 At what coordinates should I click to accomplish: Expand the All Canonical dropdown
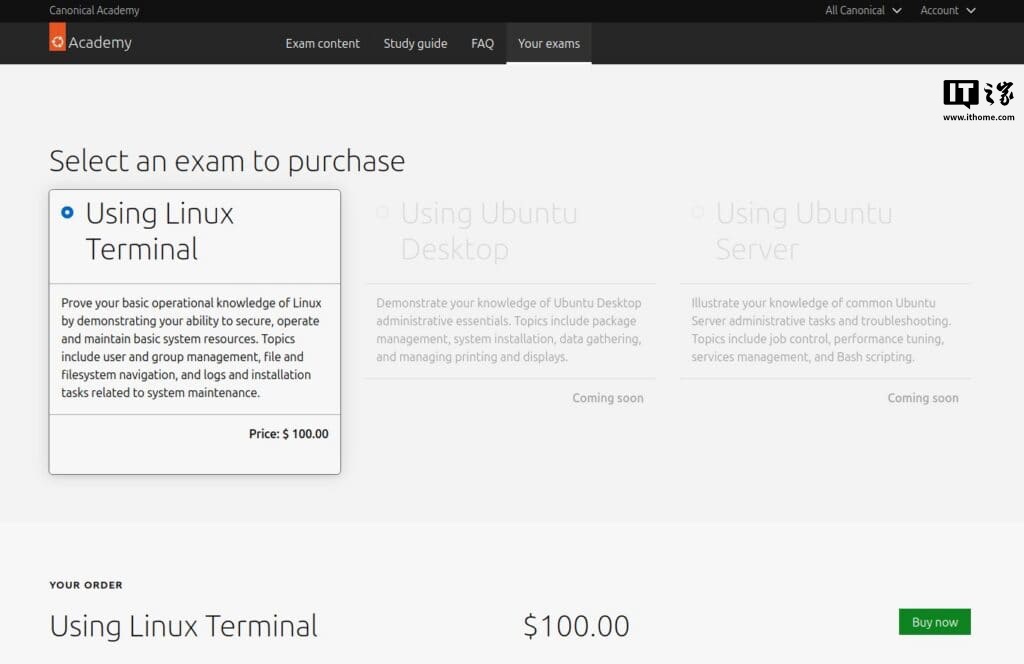click(862, 11)
